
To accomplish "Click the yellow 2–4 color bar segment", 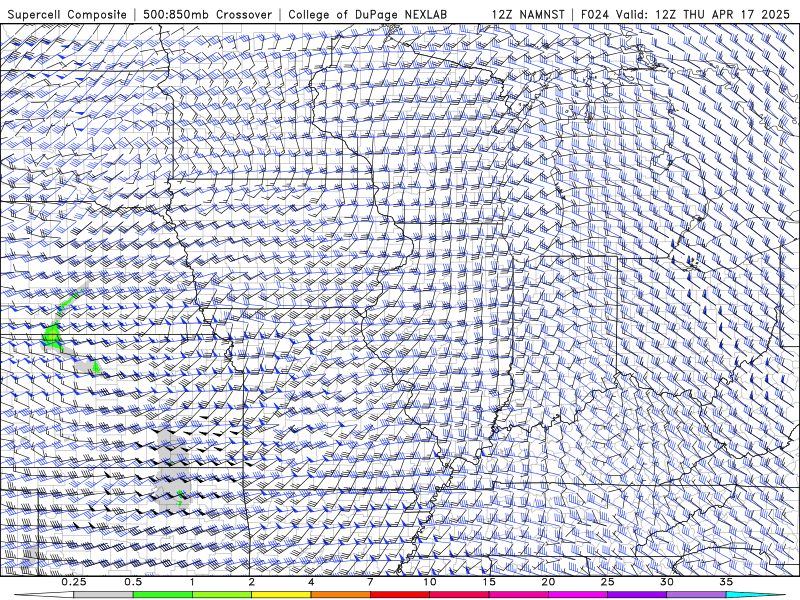I will click(x=281, y=595).
